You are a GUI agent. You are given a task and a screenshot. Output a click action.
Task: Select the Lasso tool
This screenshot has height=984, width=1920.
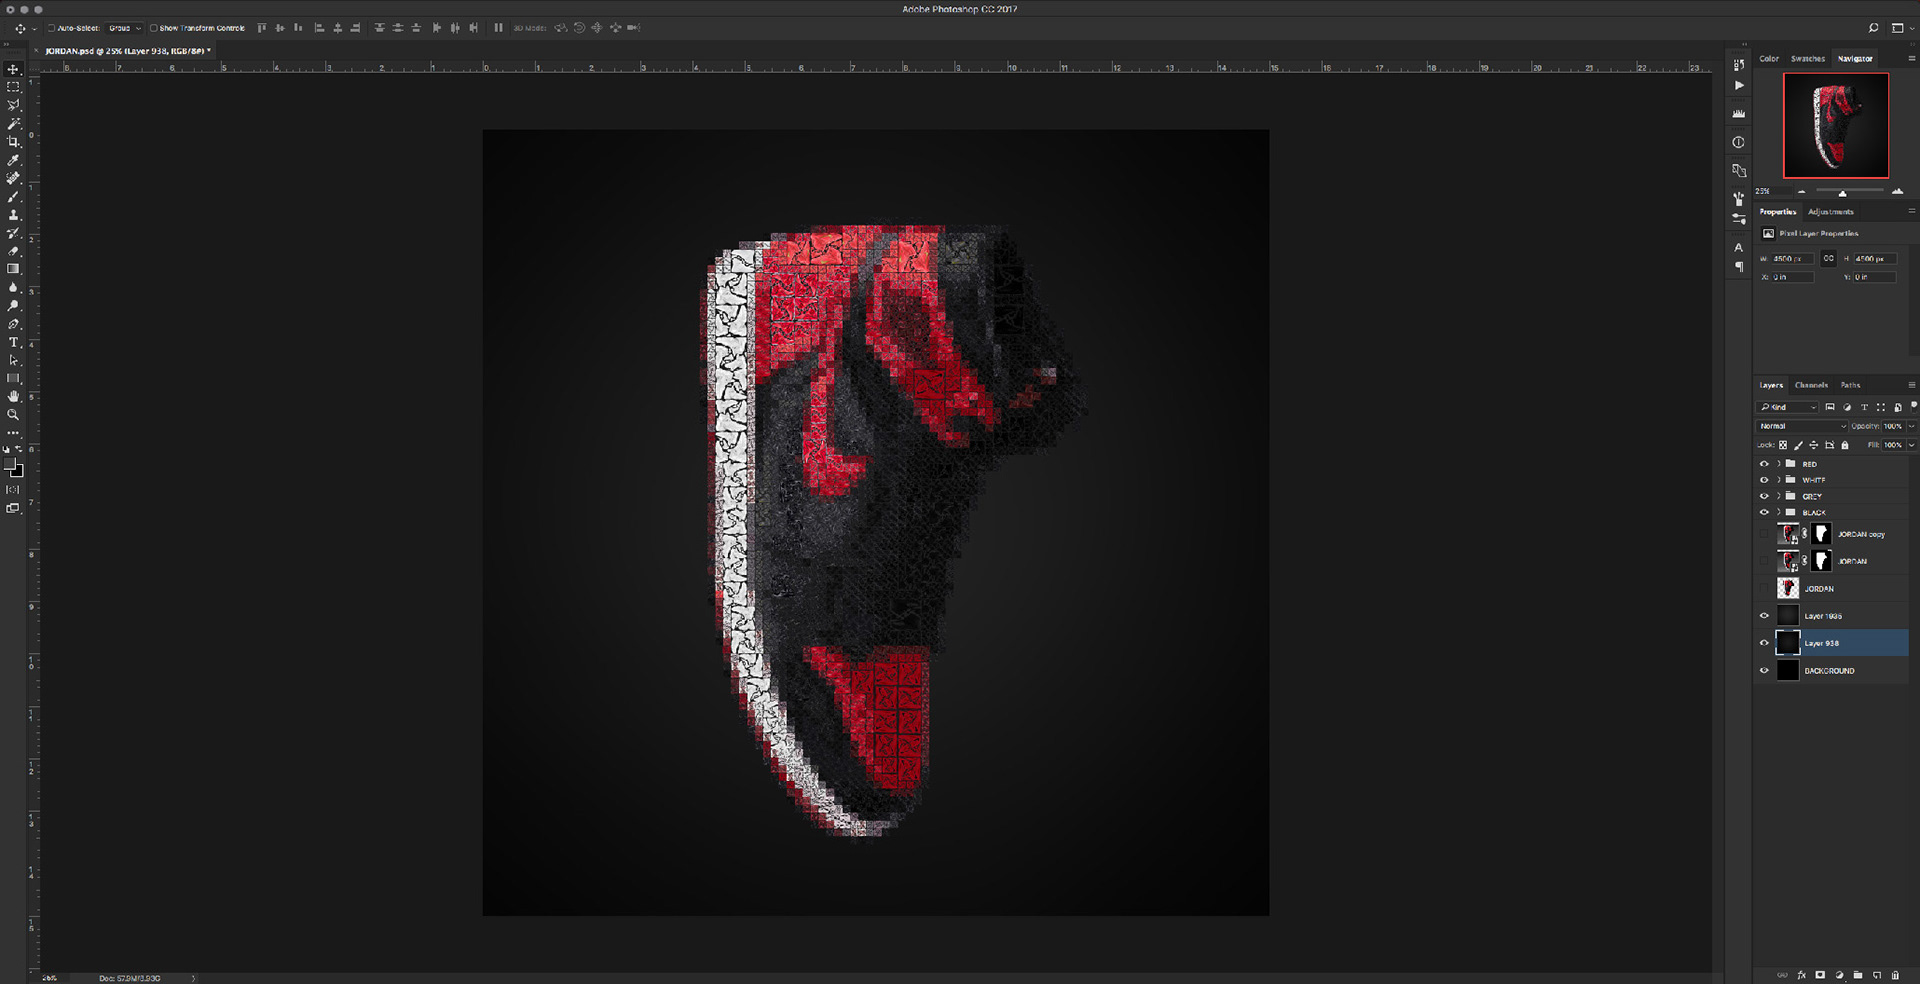(14, 106)
